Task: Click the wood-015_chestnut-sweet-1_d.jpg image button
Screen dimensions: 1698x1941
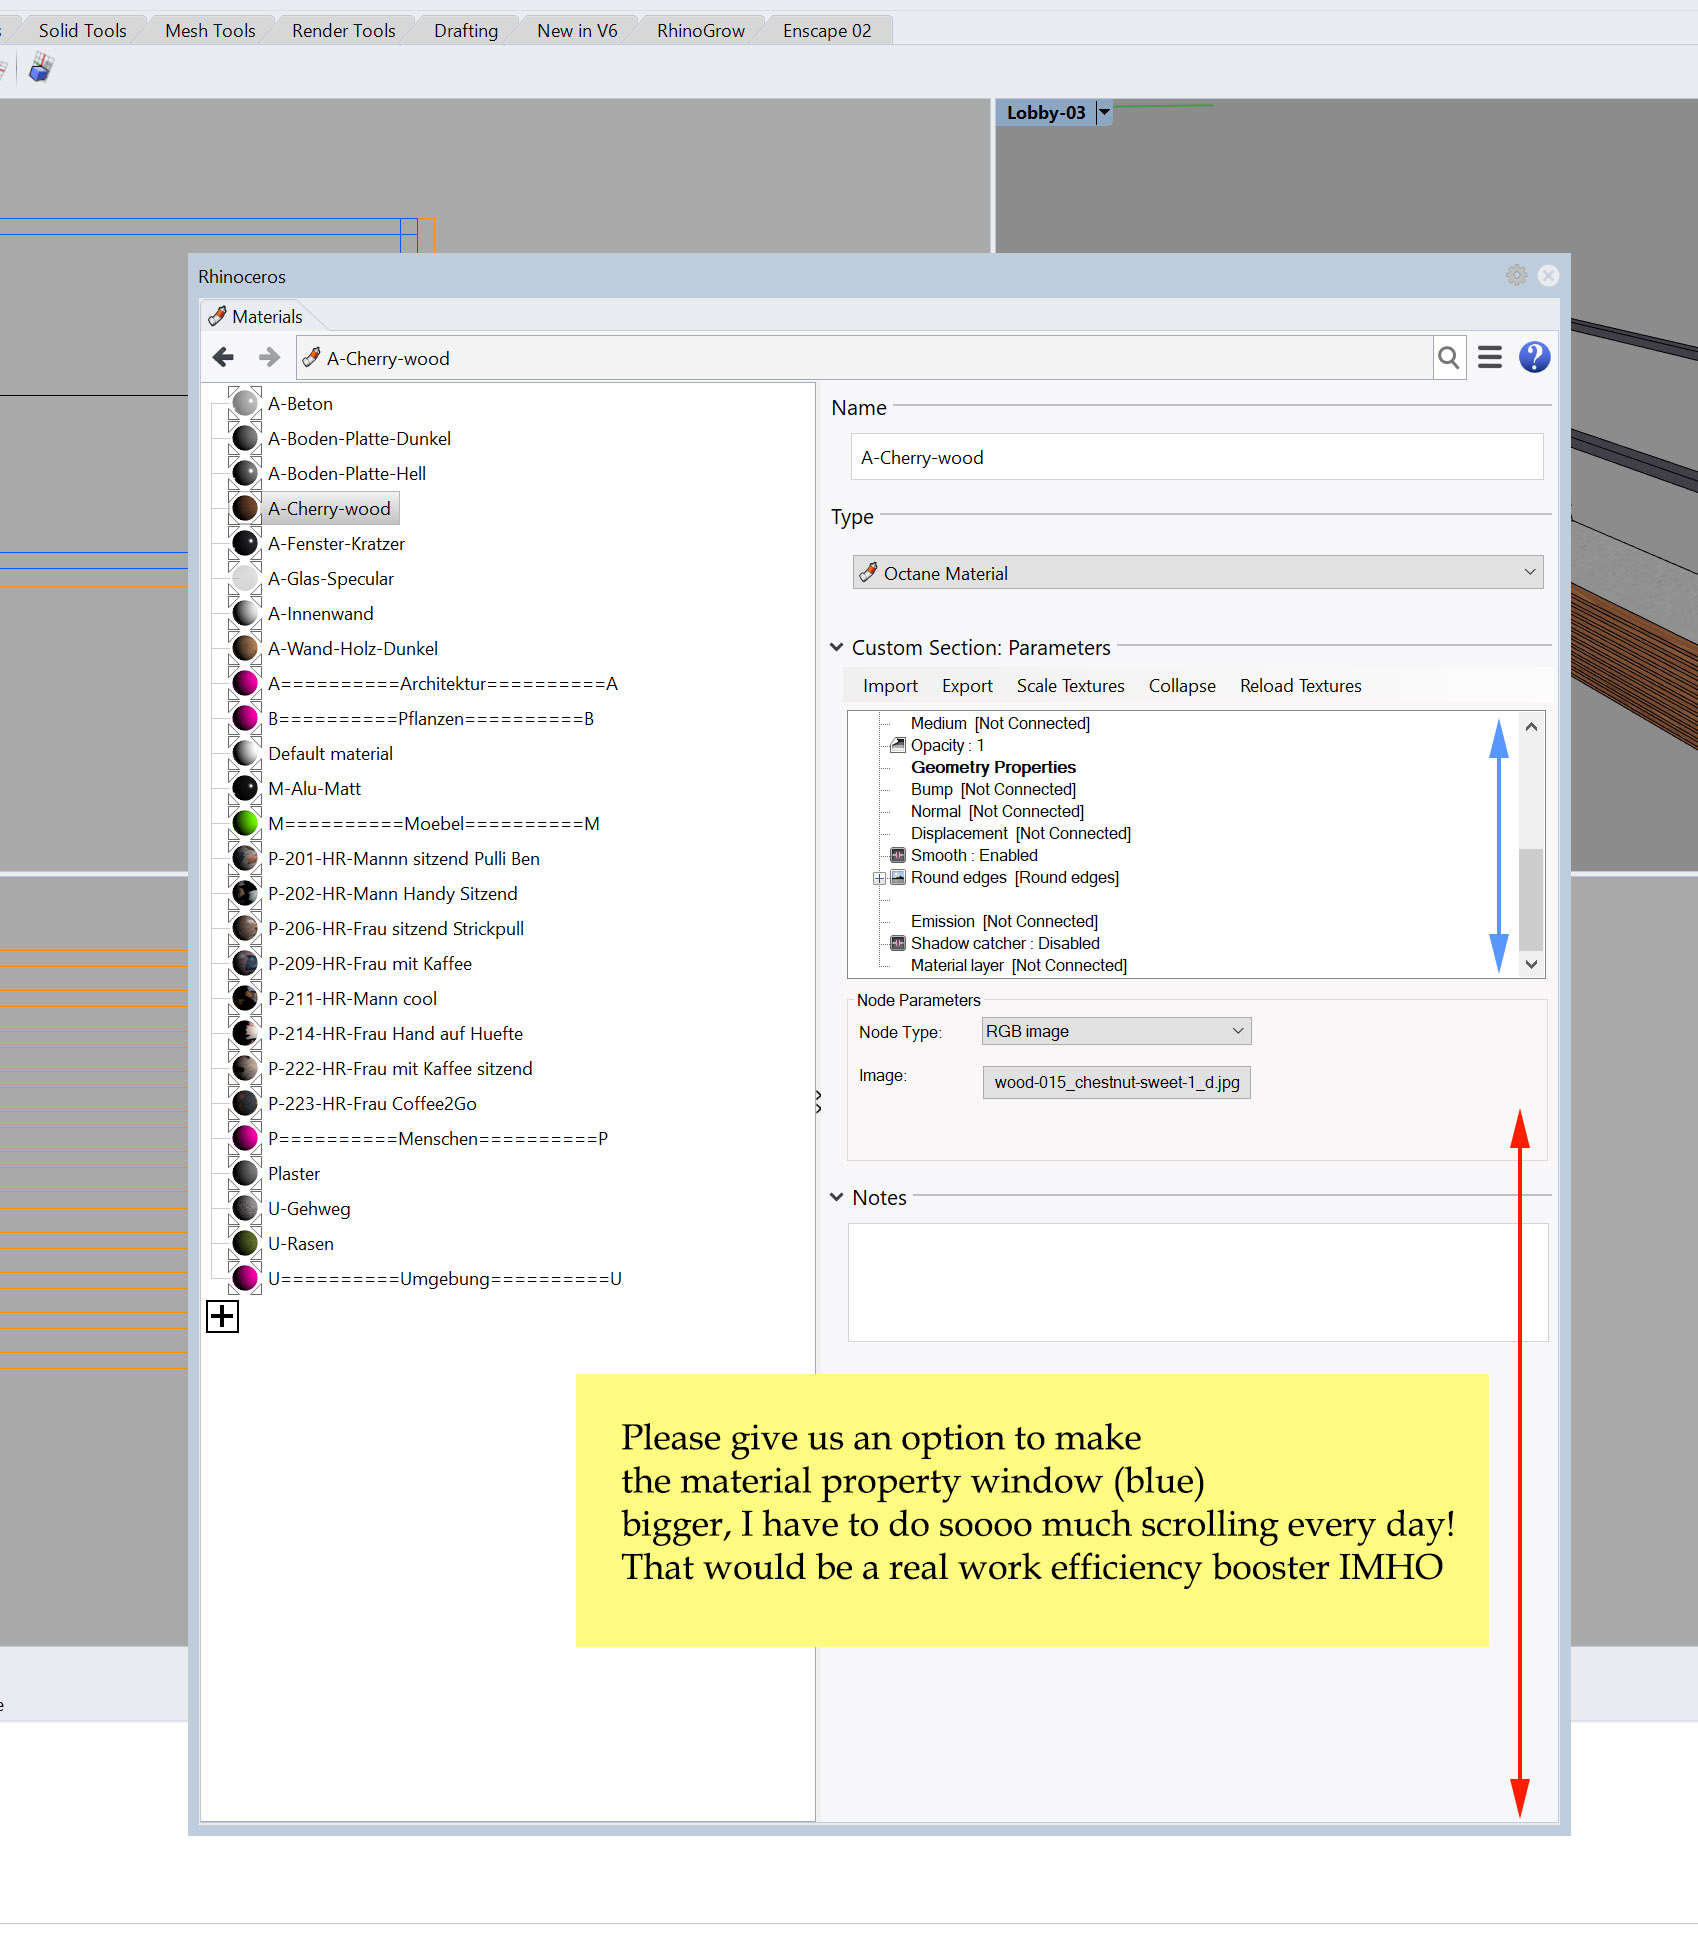Action: coord(1116,1082)
